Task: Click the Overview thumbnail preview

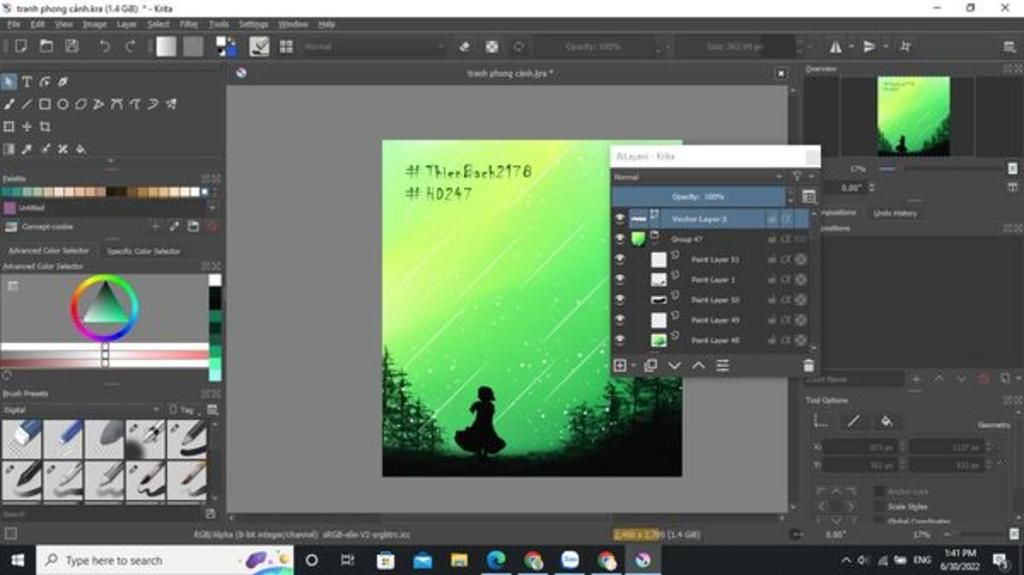Action: tap(914, 116)
